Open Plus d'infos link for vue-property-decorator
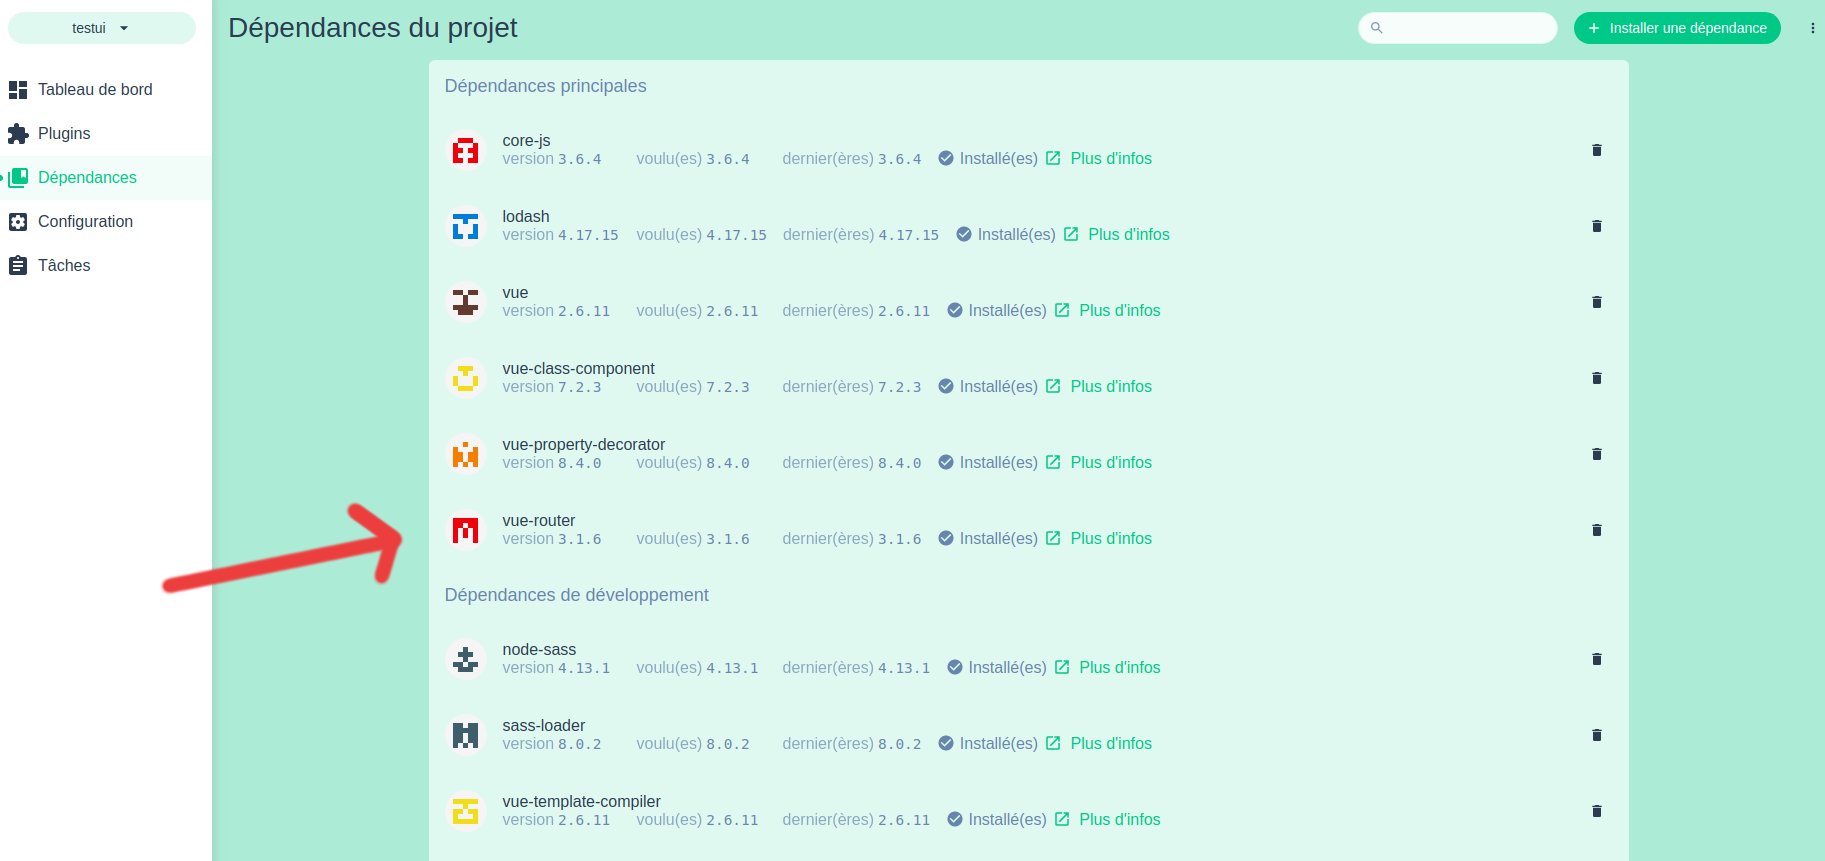 coord(1110,463)
